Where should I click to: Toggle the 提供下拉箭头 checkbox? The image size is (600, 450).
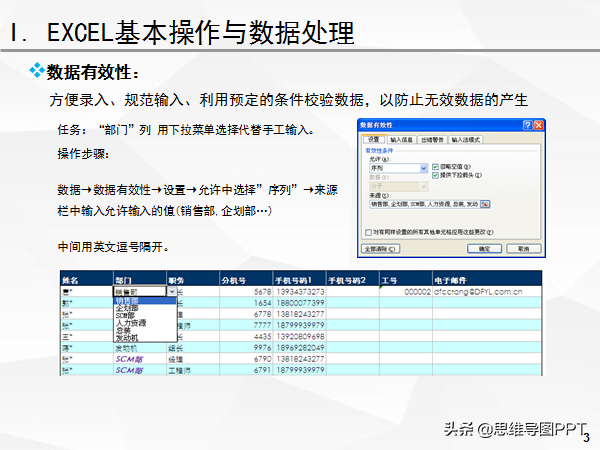pos(435,175)
